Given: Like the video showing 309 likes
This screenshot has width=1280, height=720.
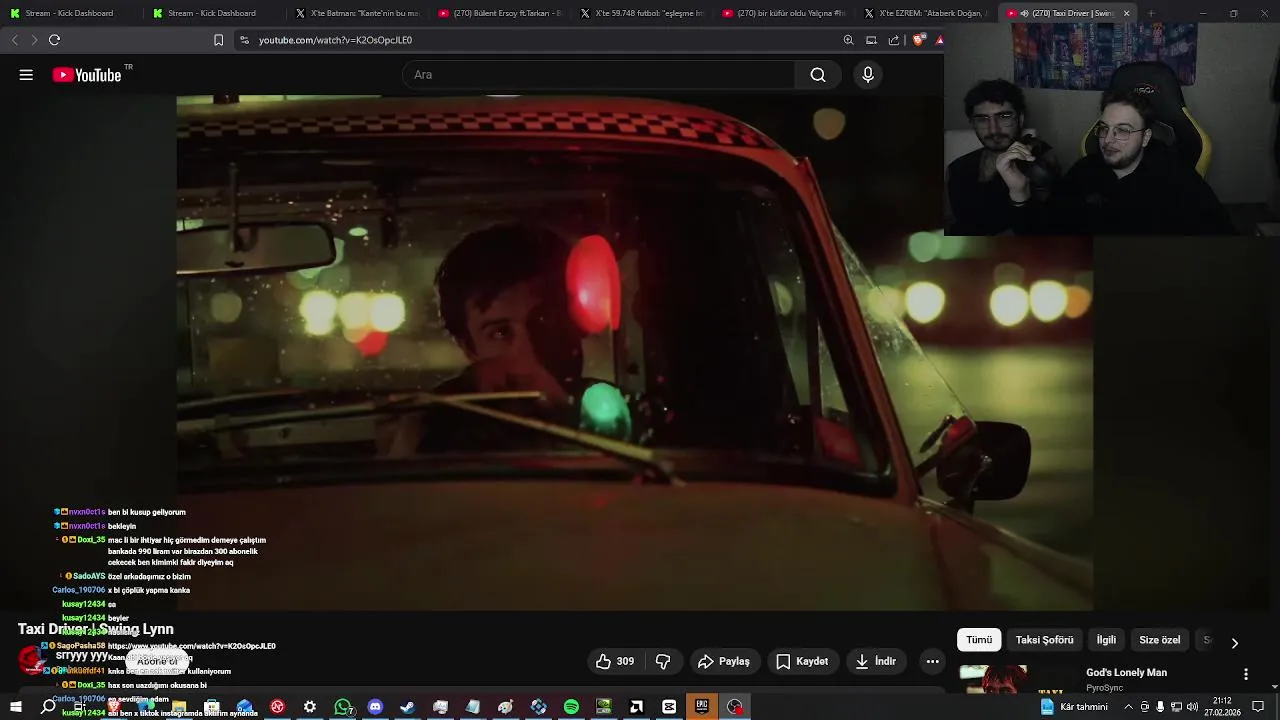Looking at the screenshot, I should pyautogui.click(x=615, y=661).
